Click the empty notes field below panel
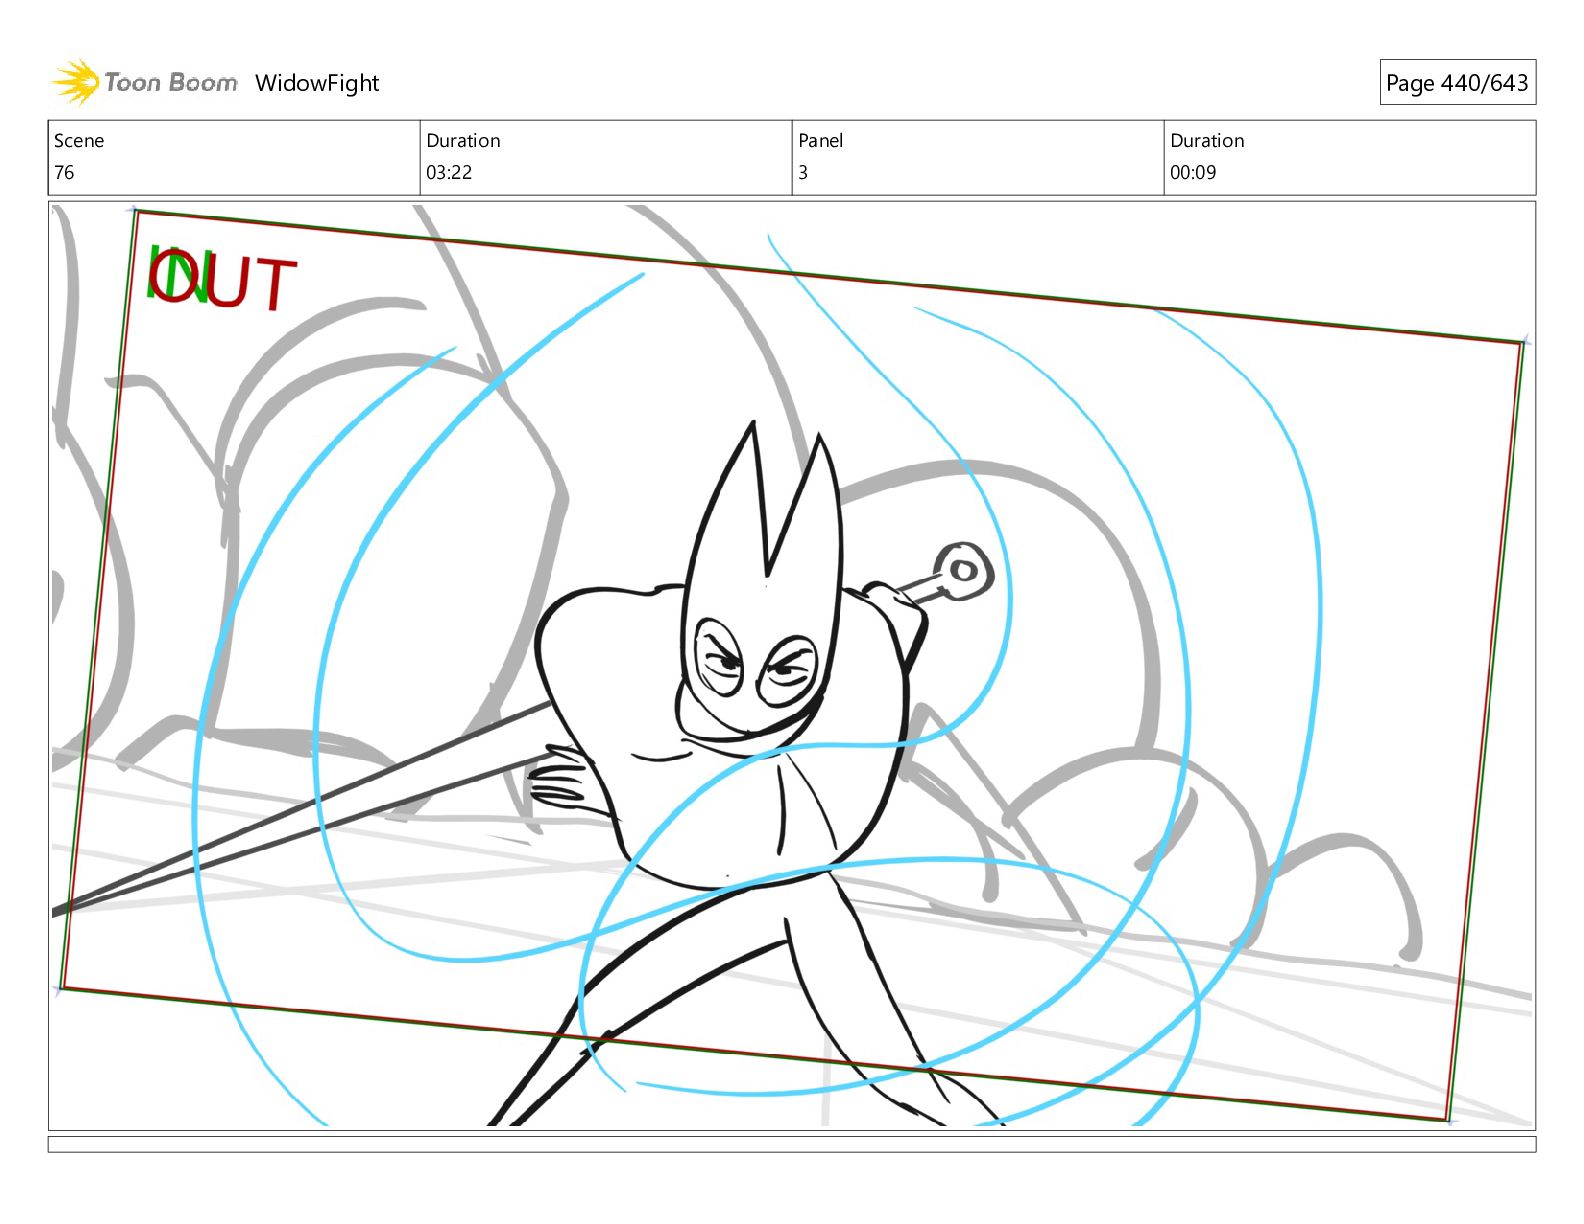This screenshot has height=1224, width=1584. [792, 1144]
